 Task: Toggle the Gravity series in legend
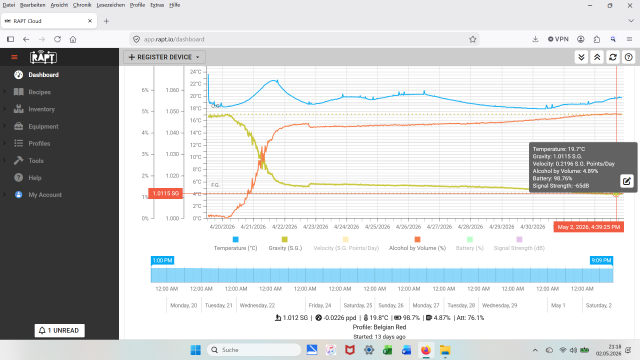point(285,244)
